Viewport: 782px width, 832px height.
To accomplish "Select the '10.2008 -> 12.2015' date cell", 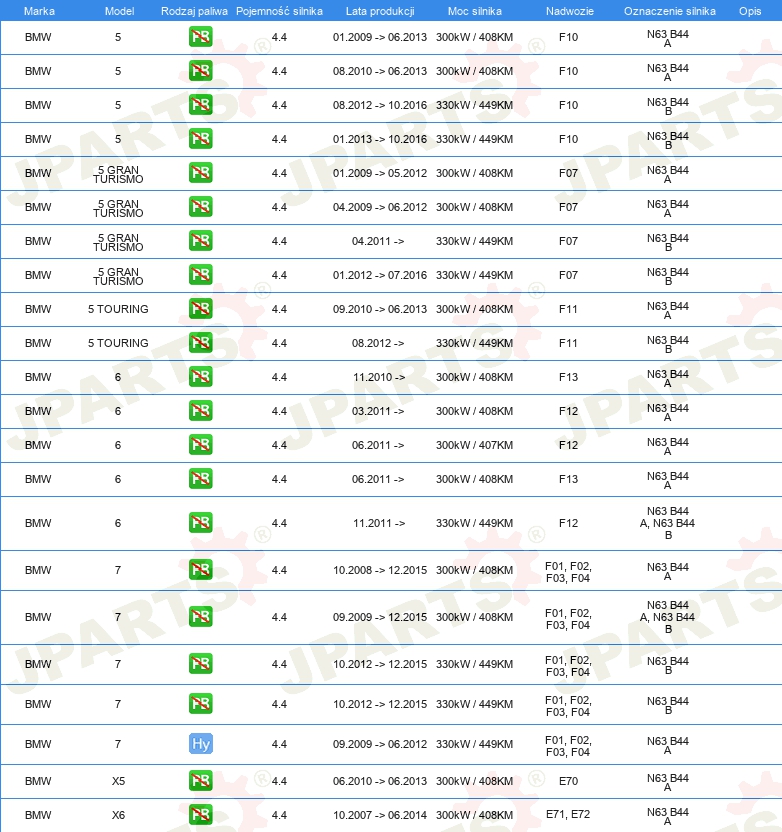I will coord(380,570).
